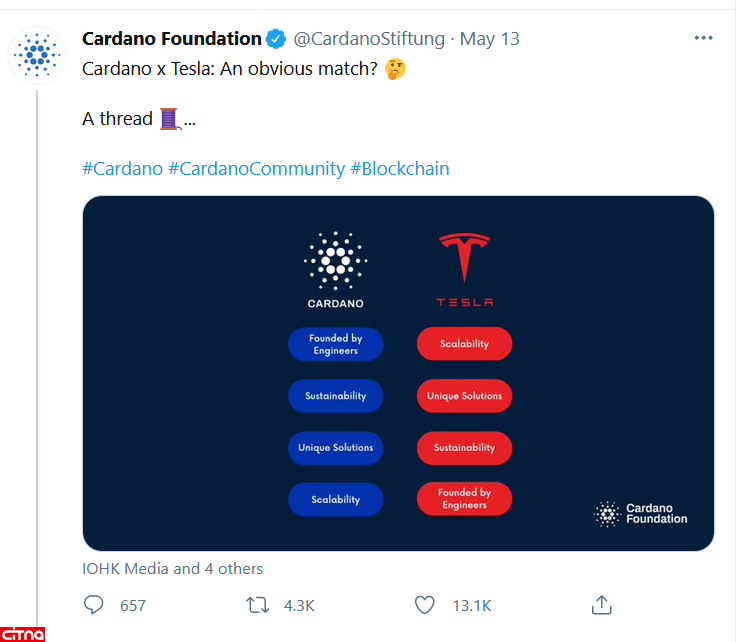Open the May 13 tweet timestamp

pos(490,39)
